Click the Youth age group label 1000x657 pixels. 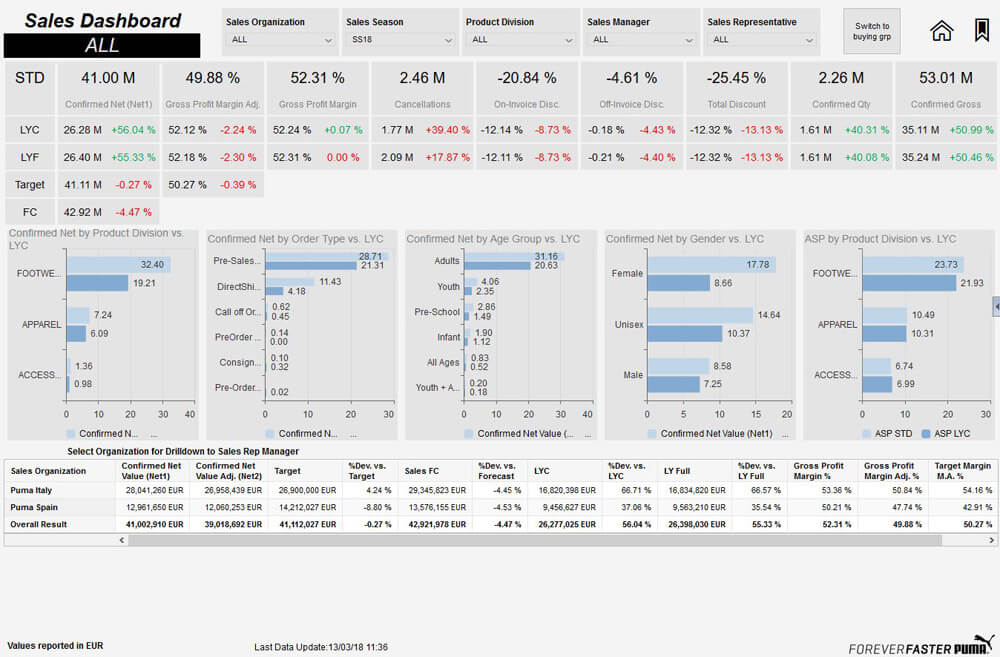point(448,287)
